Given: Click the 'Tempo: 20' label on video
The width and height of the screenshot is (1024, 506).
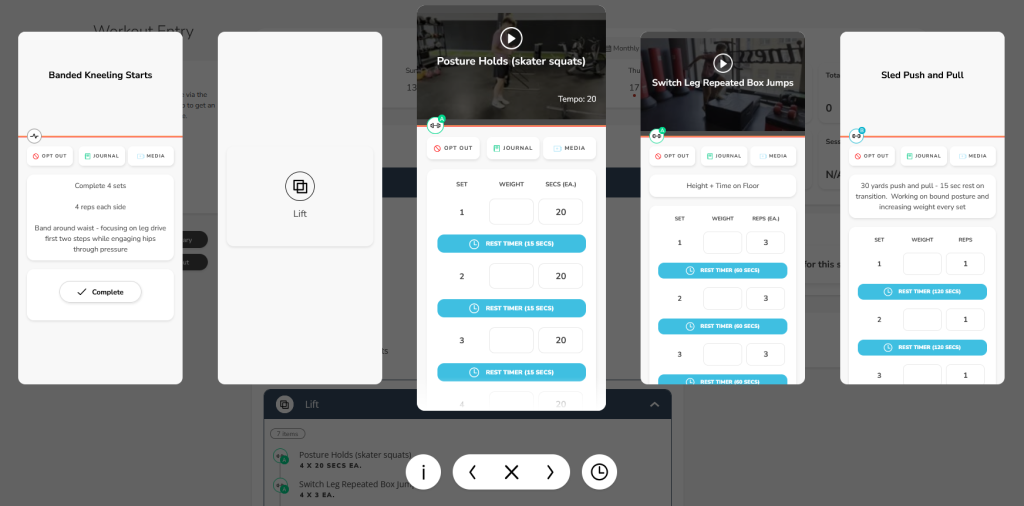Looking at the screenshot, I should pos(577,99).
